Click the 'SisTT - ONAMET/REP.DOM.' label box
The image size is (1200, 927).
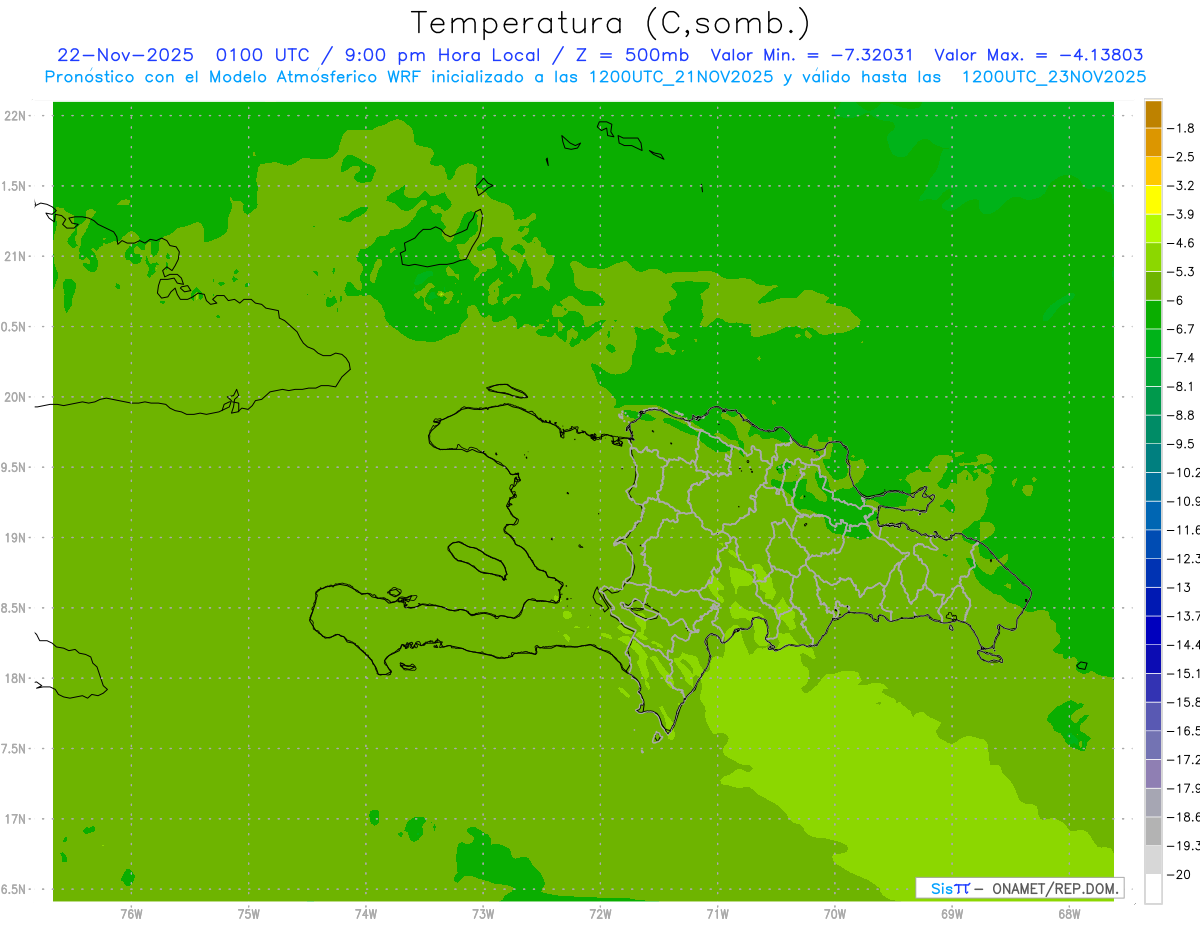(1020, 888)
